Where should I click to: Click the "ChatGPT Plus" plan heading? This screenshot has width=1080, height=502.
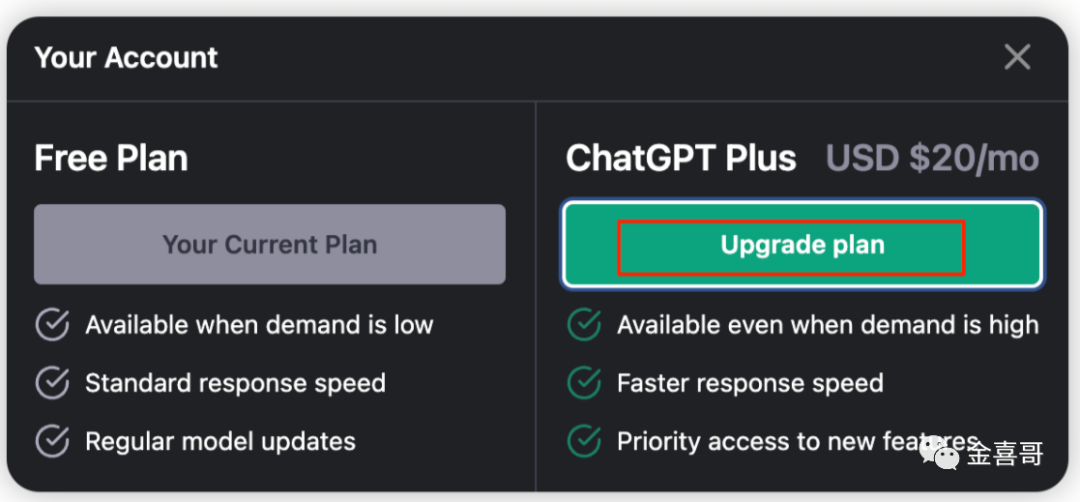(681, 158)
